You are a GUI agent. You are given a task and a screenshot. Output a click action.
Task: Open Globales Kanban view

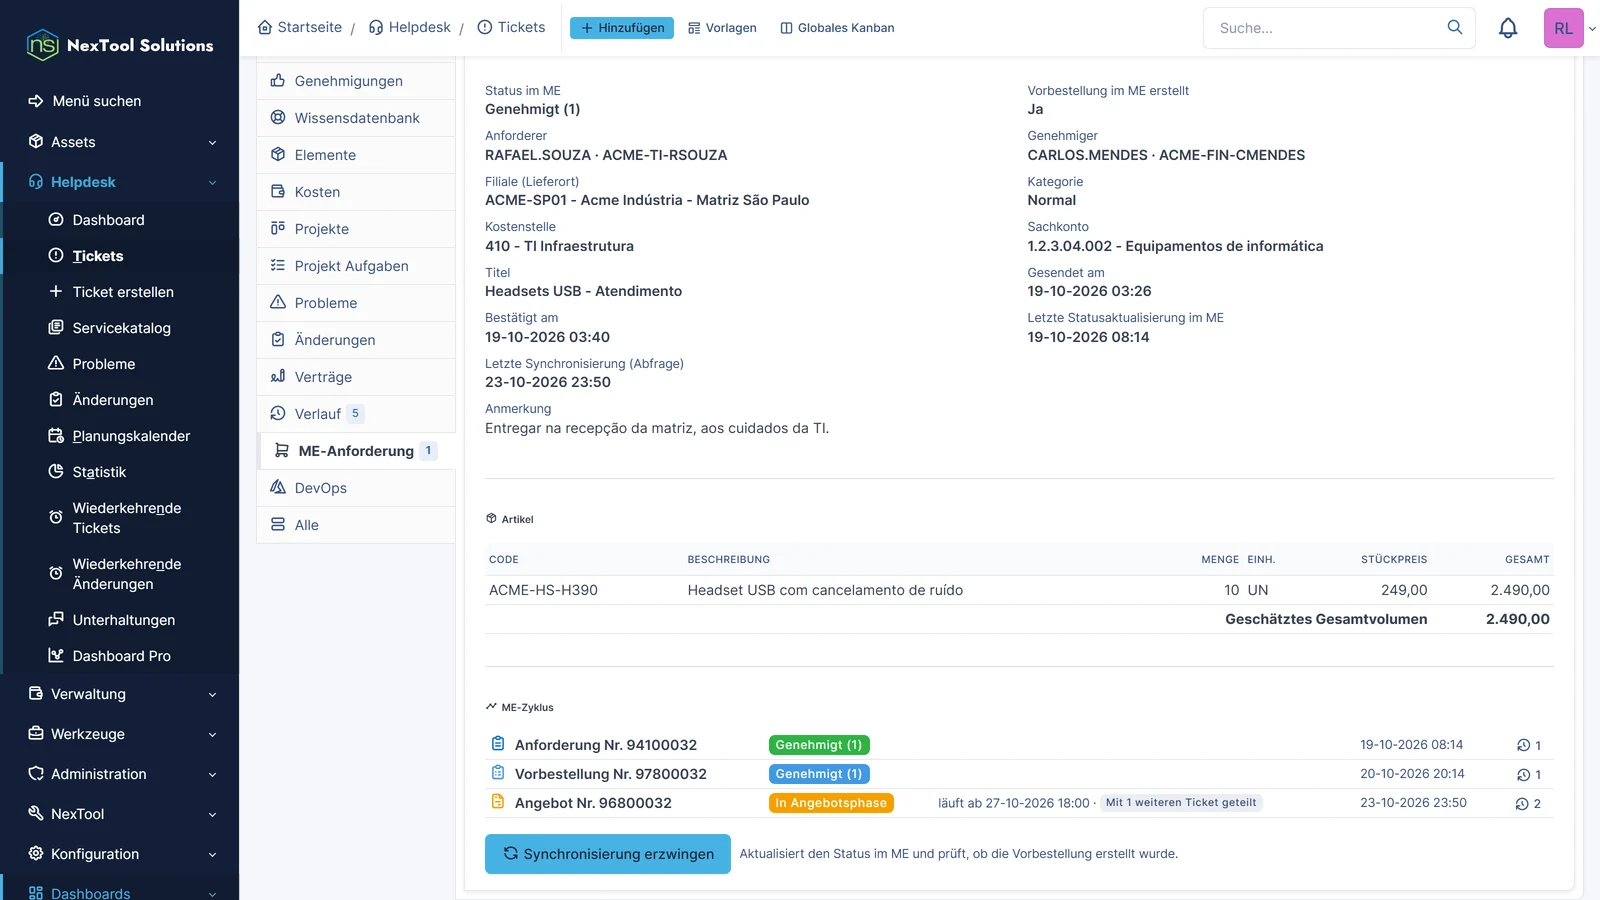tap(837, 28)
